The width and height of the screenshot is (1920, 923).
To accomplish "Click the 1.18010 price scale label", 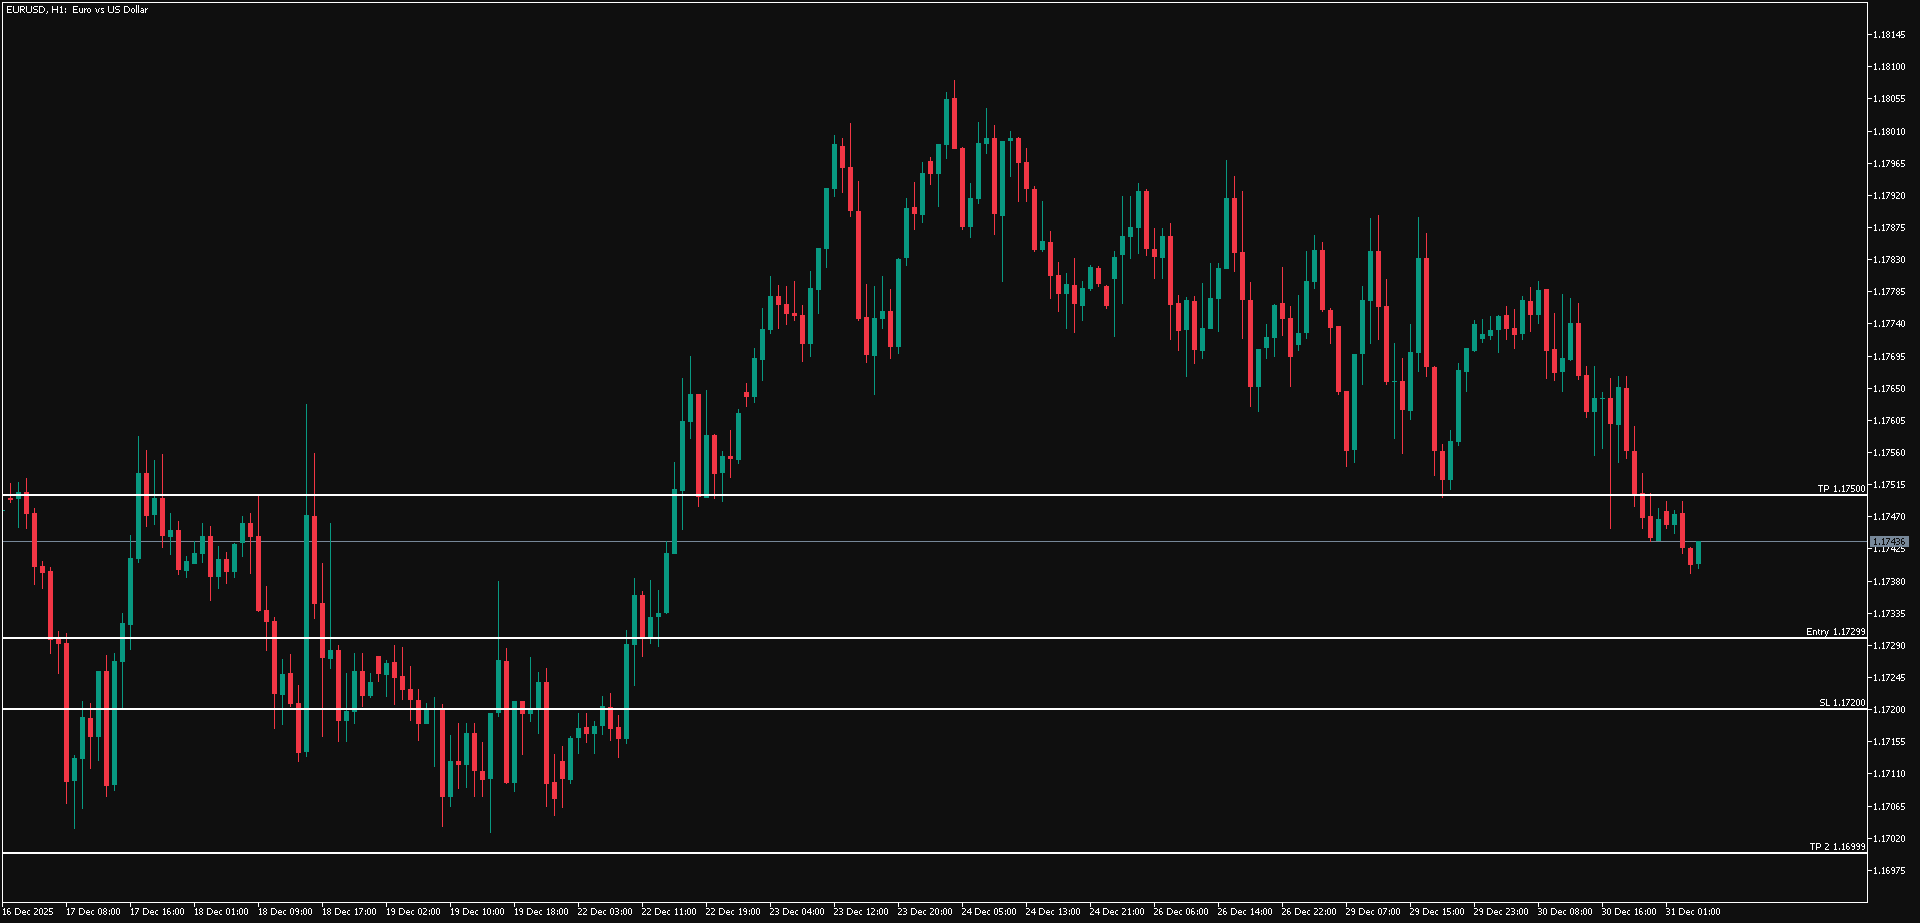I will pyautogui.click(x=1889, y=132).
